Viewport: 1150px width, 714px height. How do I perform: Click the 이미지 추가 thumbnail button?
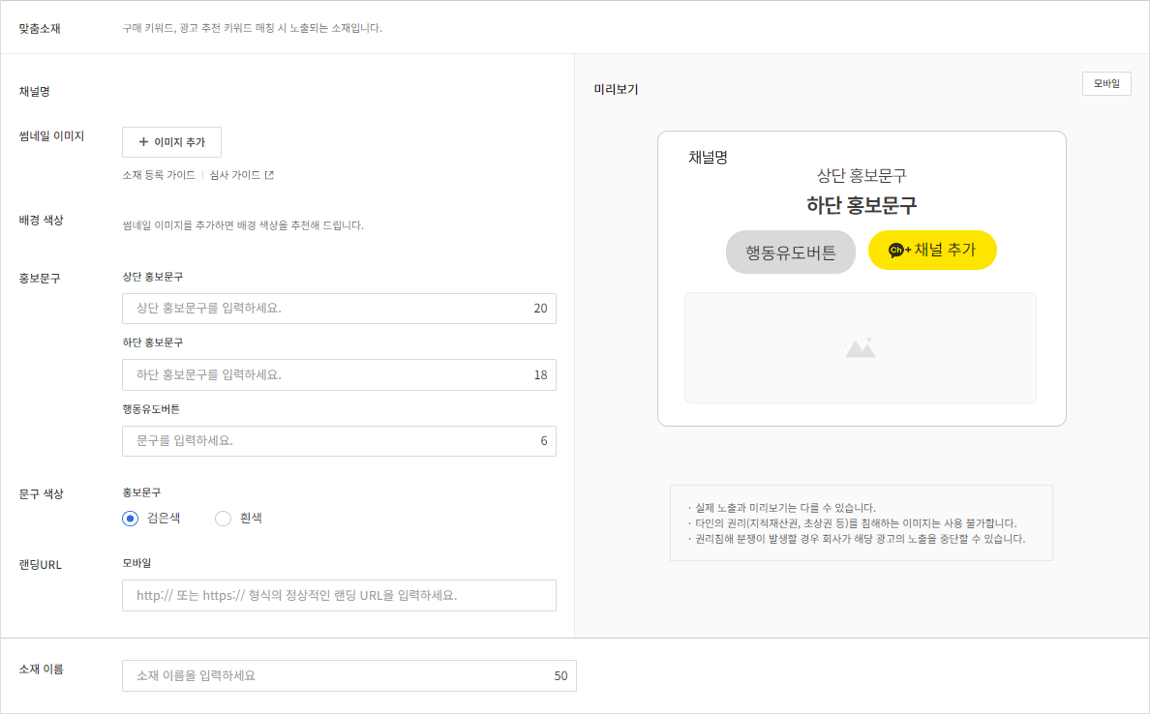click(x=171, y=142)
